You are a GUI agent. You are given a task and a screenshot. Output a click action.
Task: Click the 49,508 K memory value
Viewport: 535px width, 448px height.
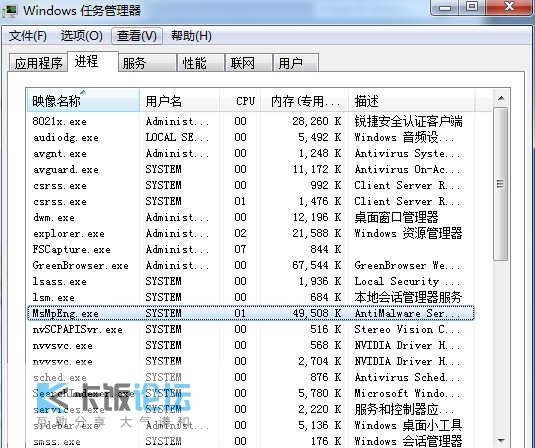[x=317, y=313]
